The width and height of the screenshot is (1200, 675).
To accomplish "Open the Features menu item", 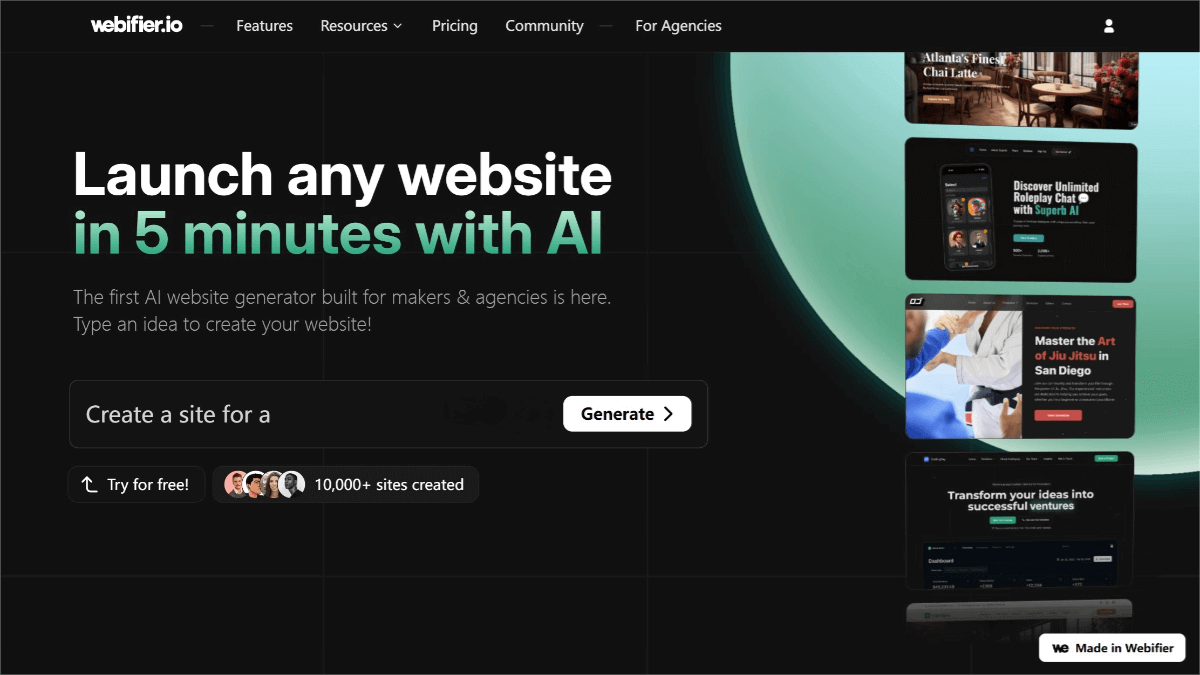I will pyautogui.click(x=264, y=26).
